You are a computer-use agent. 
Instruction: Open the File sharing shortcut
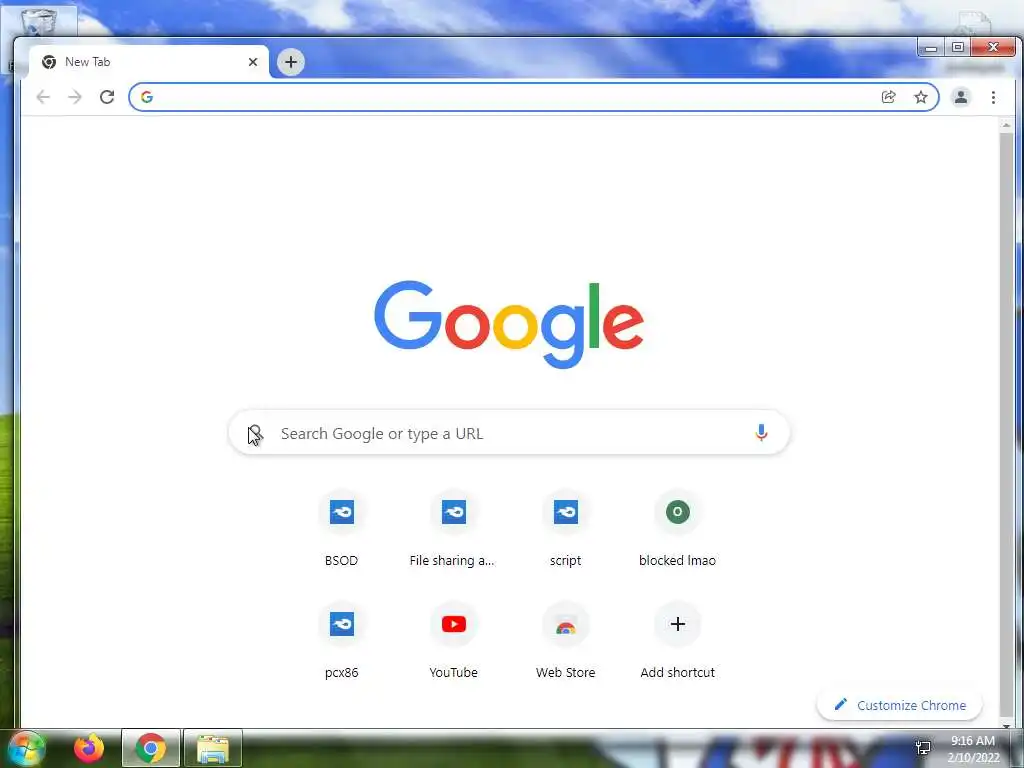(x=453, y=530)
